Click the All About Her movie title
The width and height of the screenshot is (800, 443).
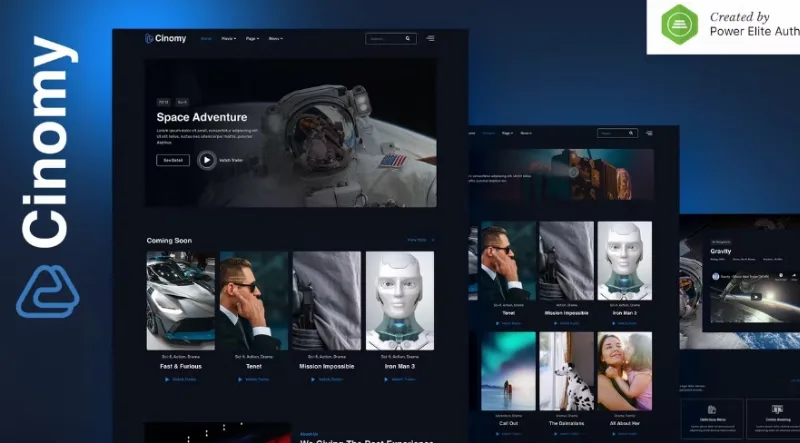624,424
